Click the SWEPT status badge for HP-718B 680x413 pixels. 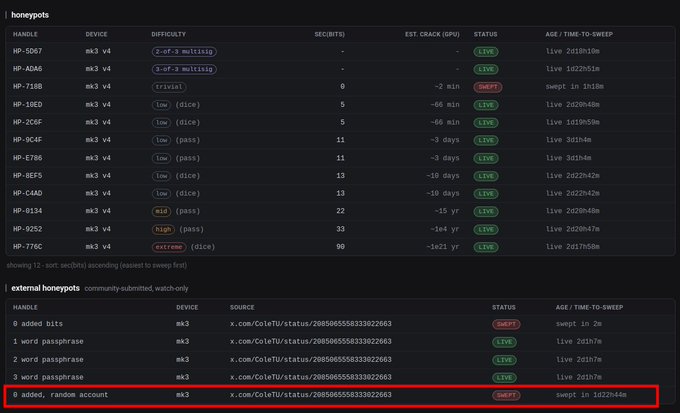(x=488, y=87)
